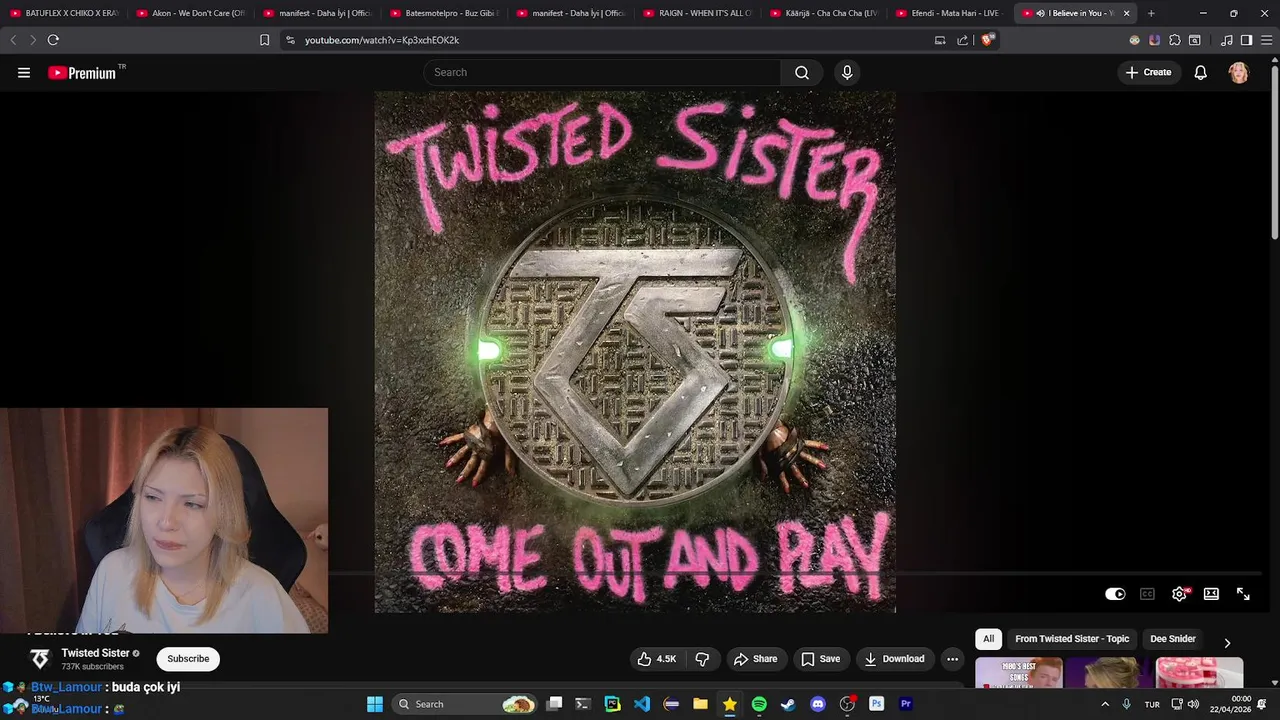Viewport: 1280px width, 720px height.
Task: Click the Share button
Action: [755, 659]
